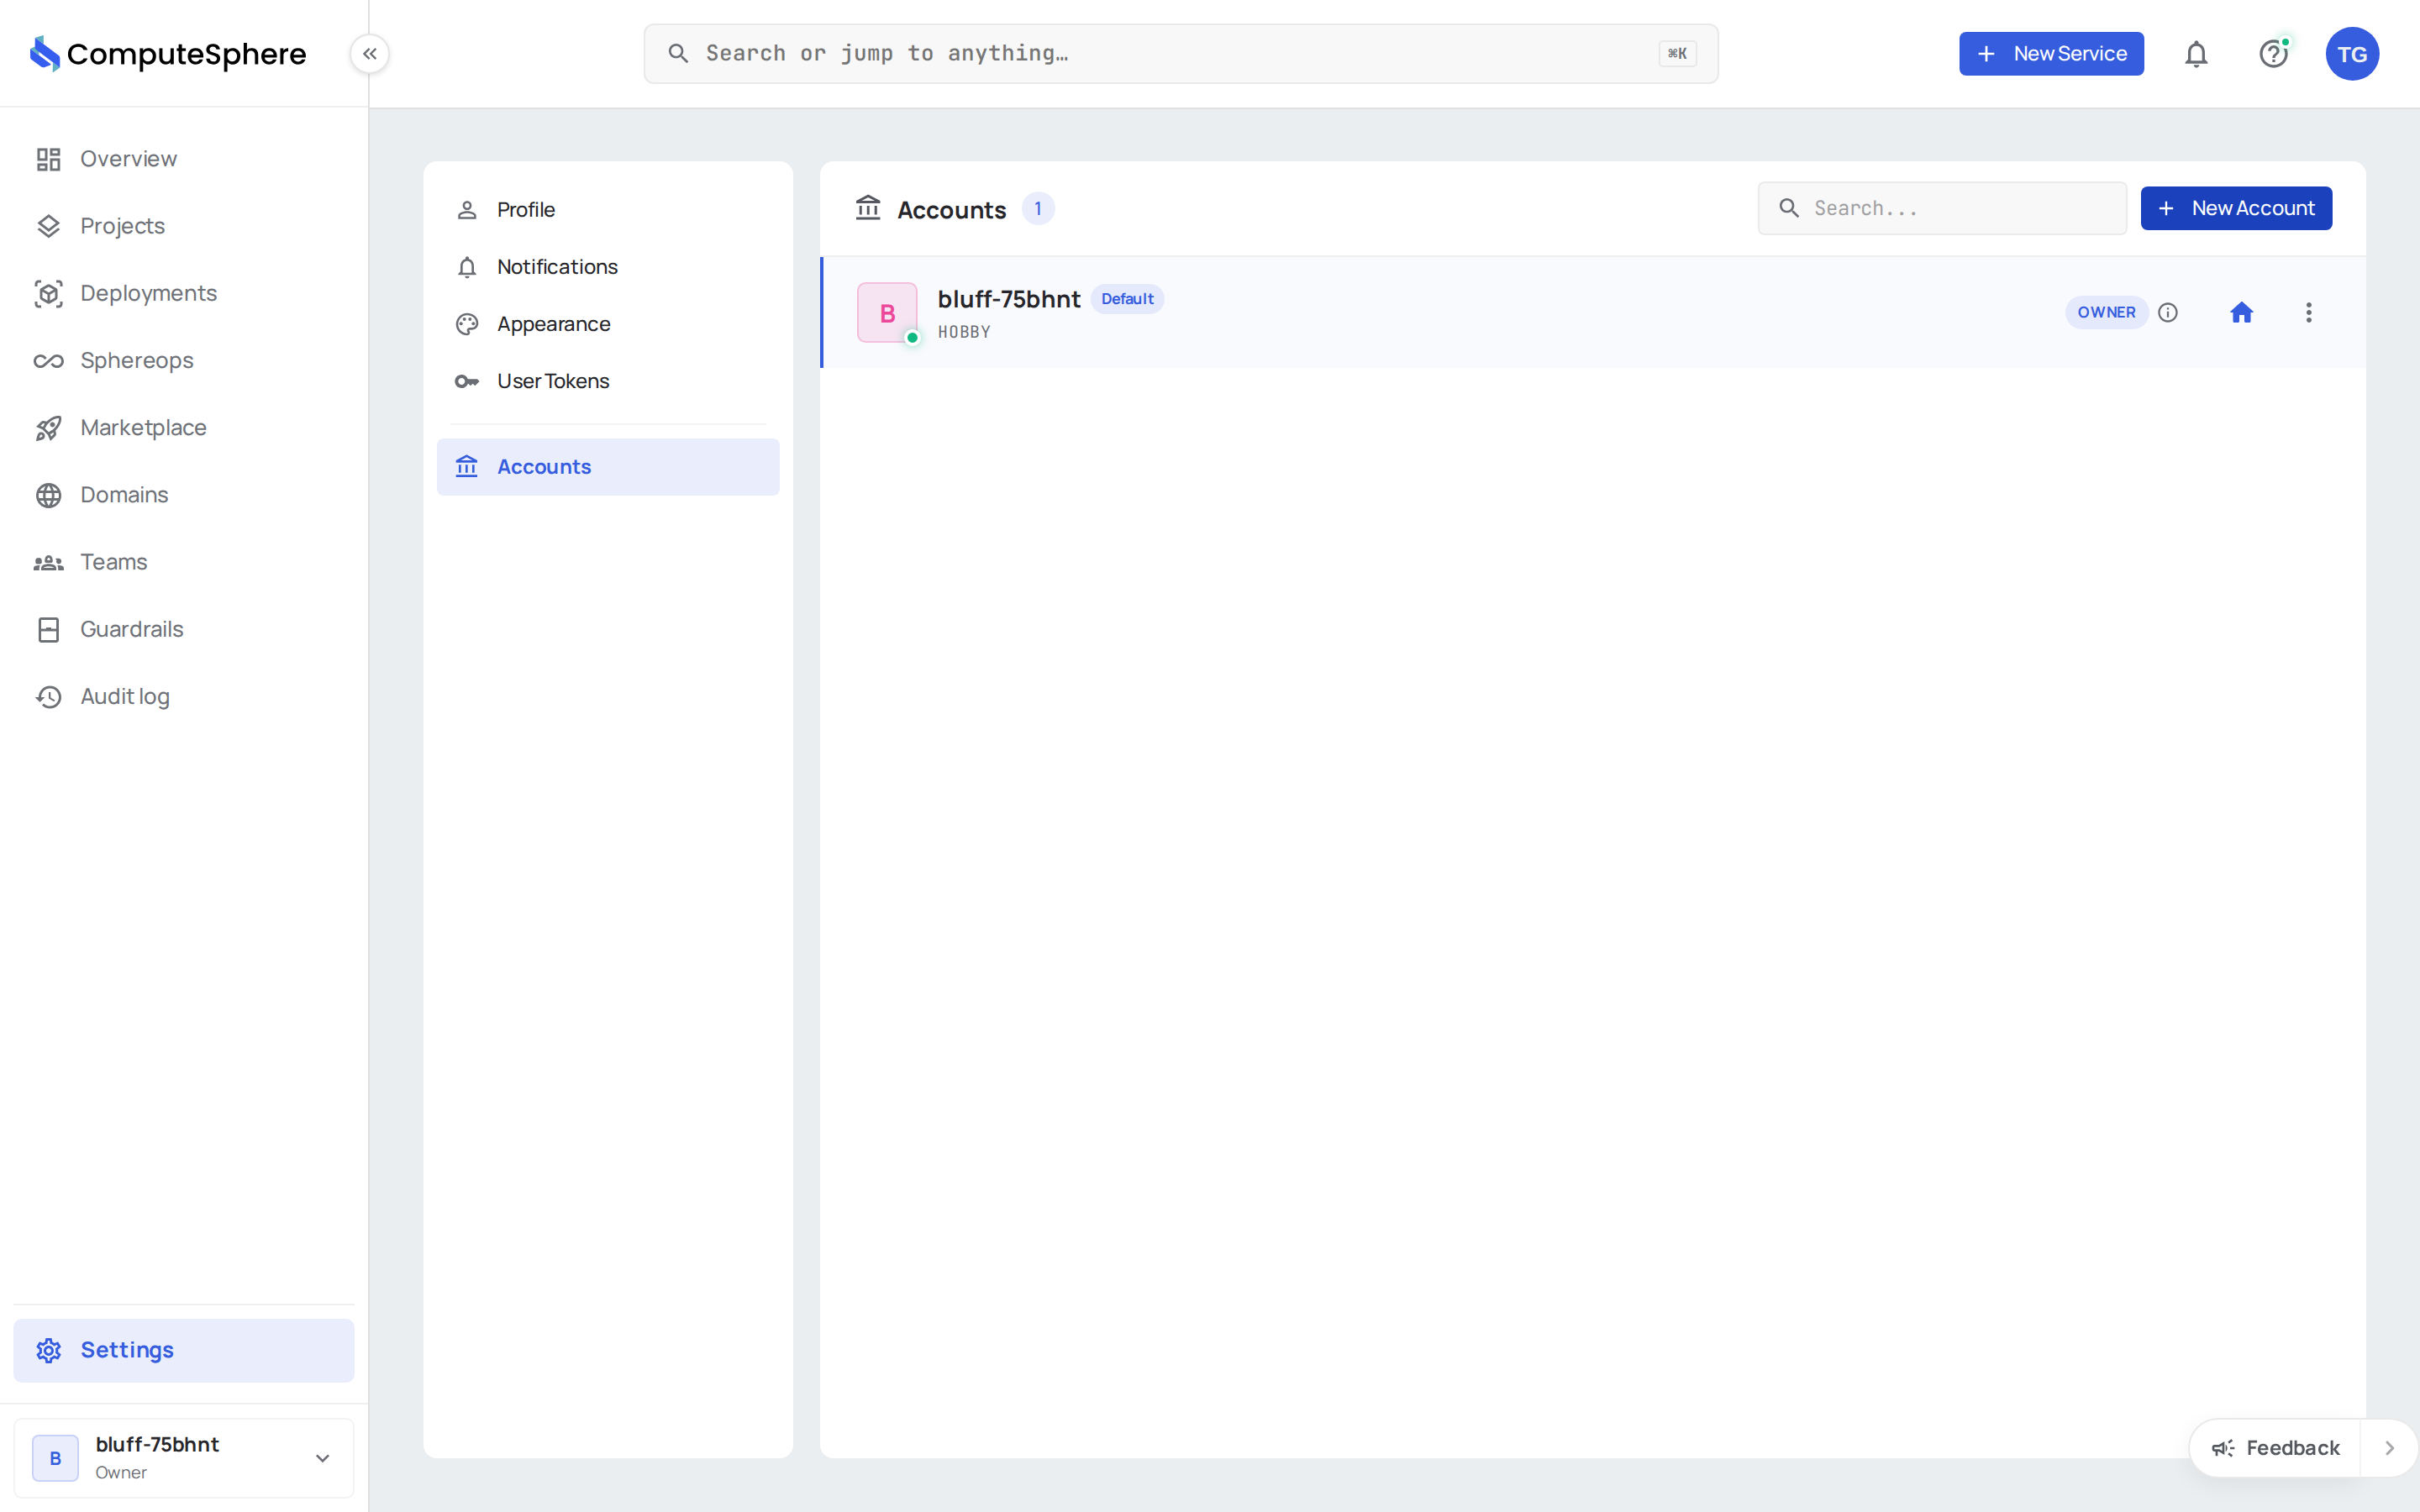The height and width of the screenshot is (1512, 2420).
Task: Switch to Notifications settings tab
Action: click(x=608, y=267)
